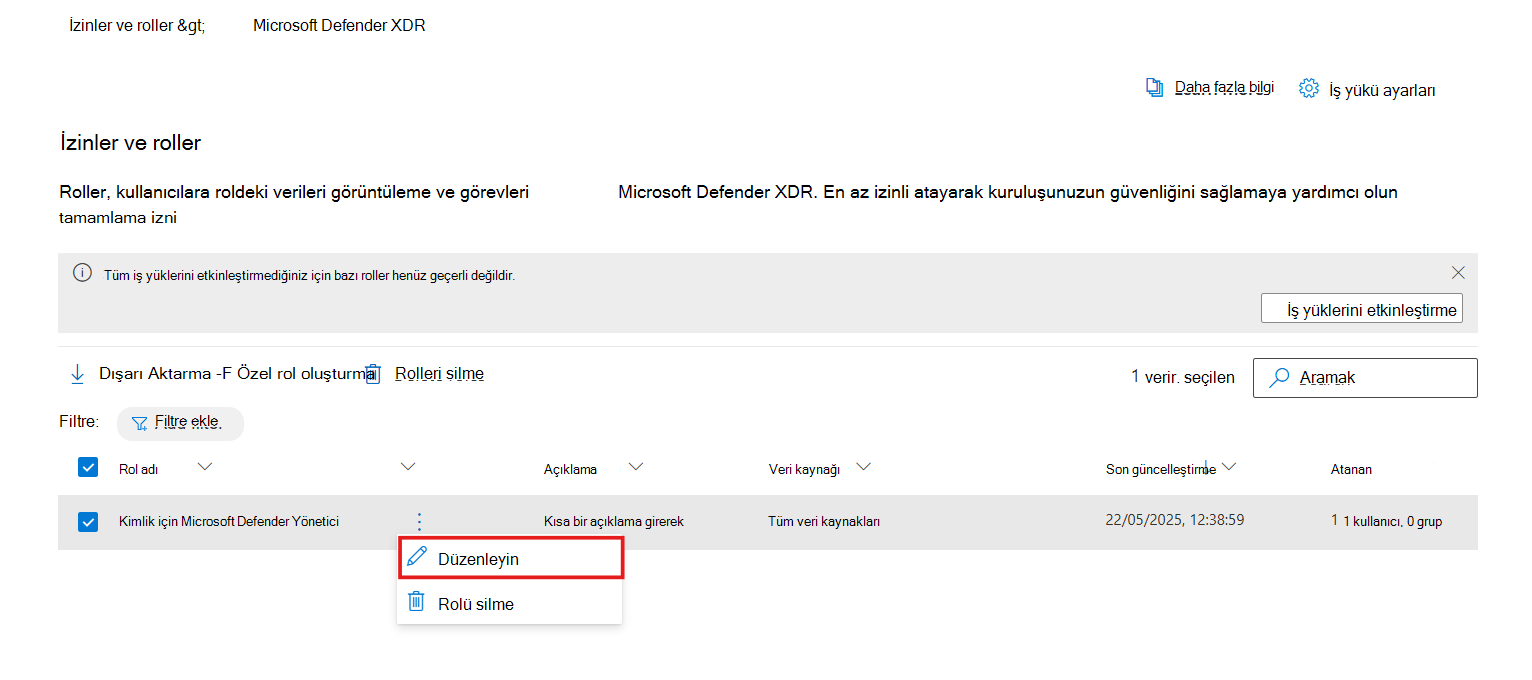1532x680 pixels.
Task: Click the filter funnel icon in Filtre ekle
Action: pos(140,424)
